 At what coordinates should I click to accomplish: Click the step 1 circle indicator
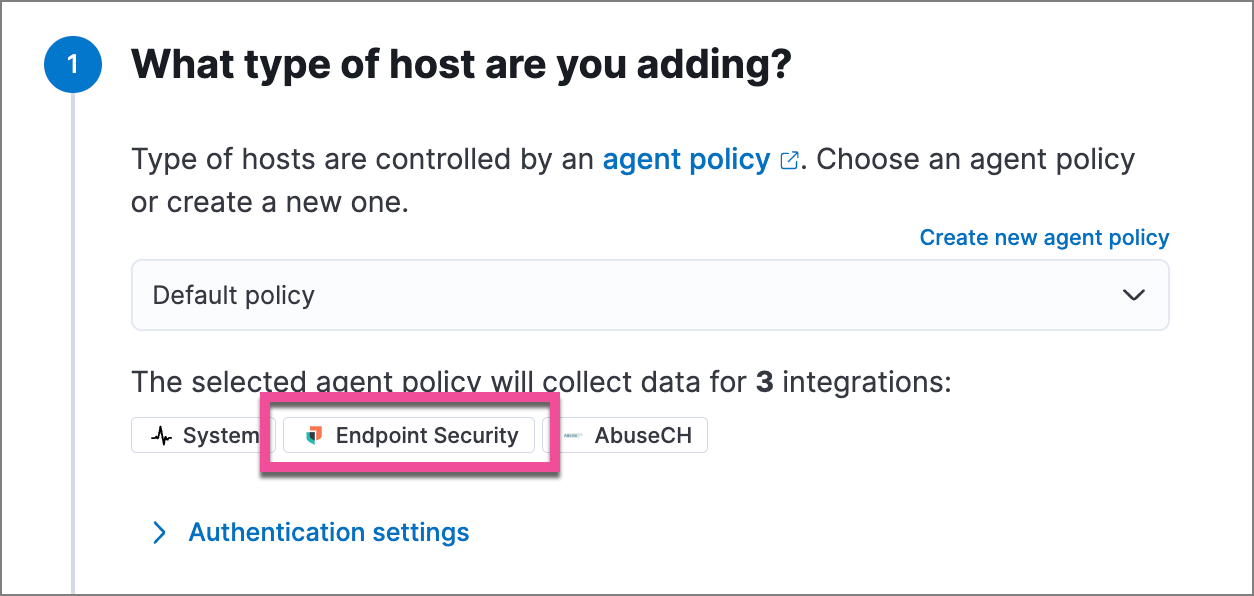pos(73,64)
